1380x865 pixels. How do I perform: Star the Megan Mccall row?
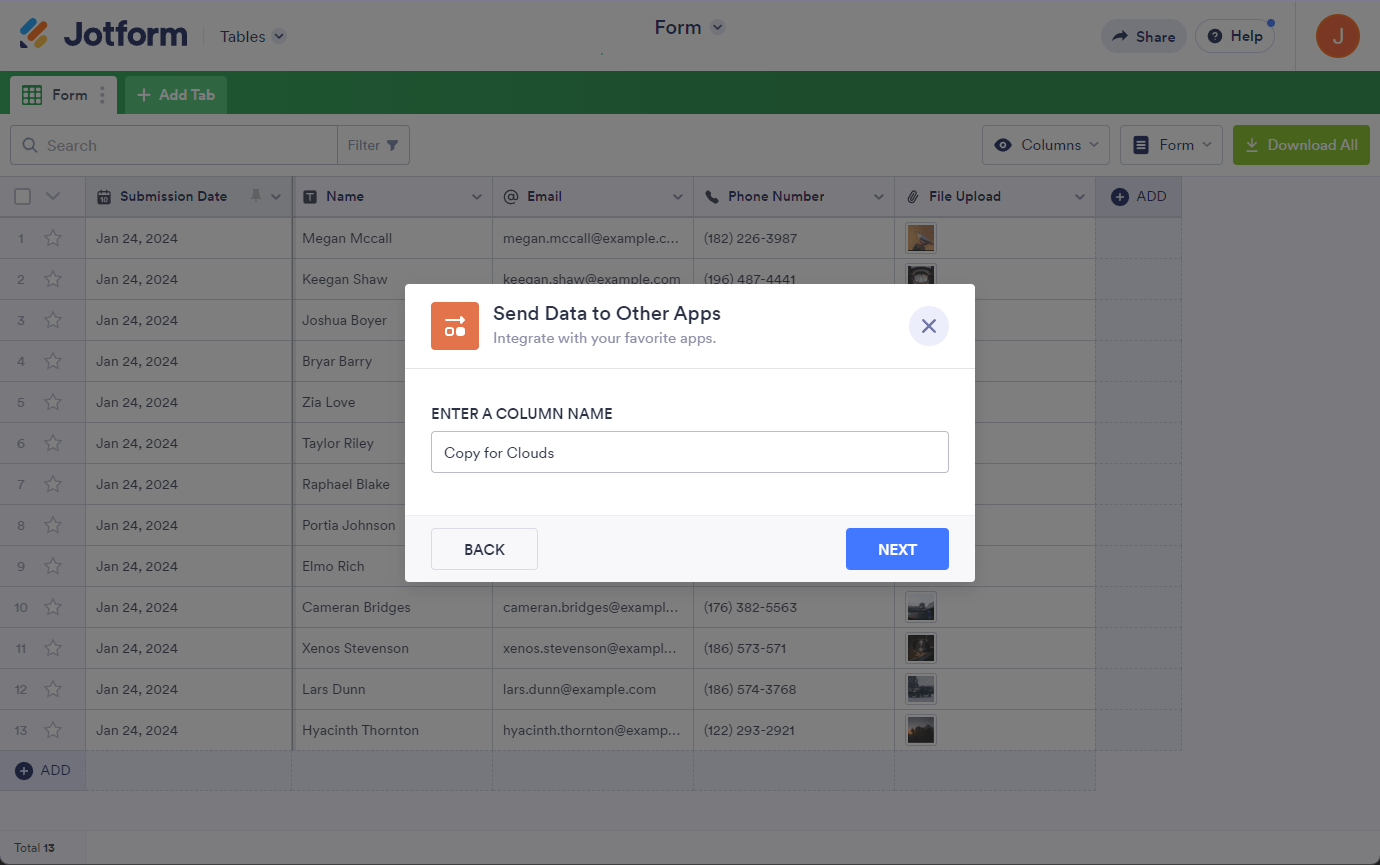pyautogui.click(x=53, y=238)
